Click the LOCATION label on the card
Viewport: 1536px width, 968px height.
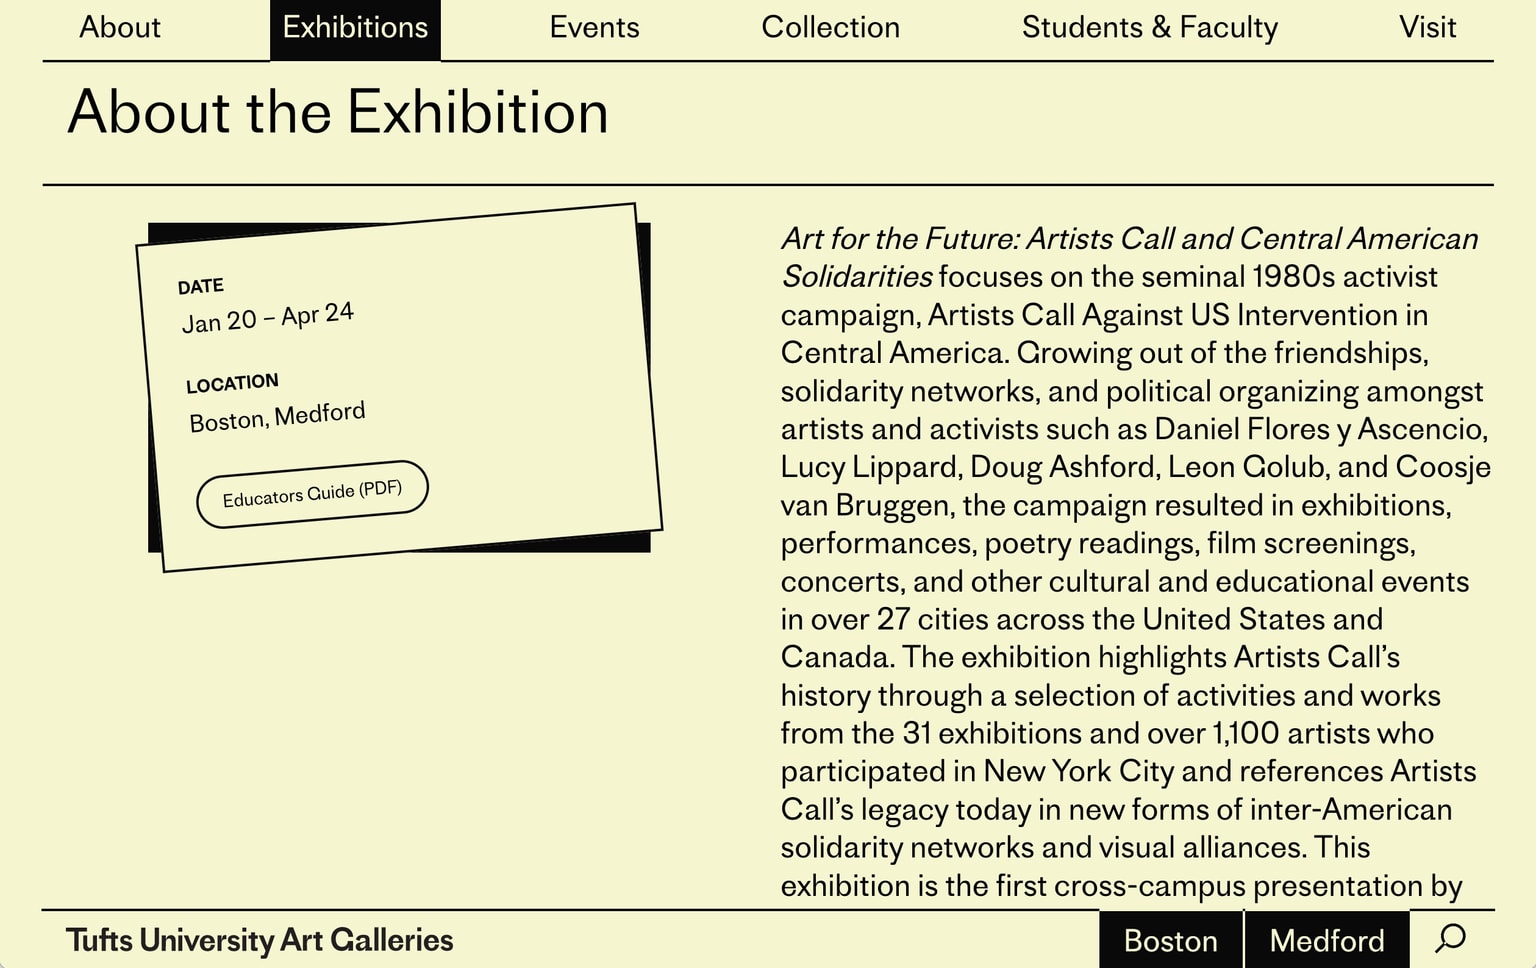232,384
